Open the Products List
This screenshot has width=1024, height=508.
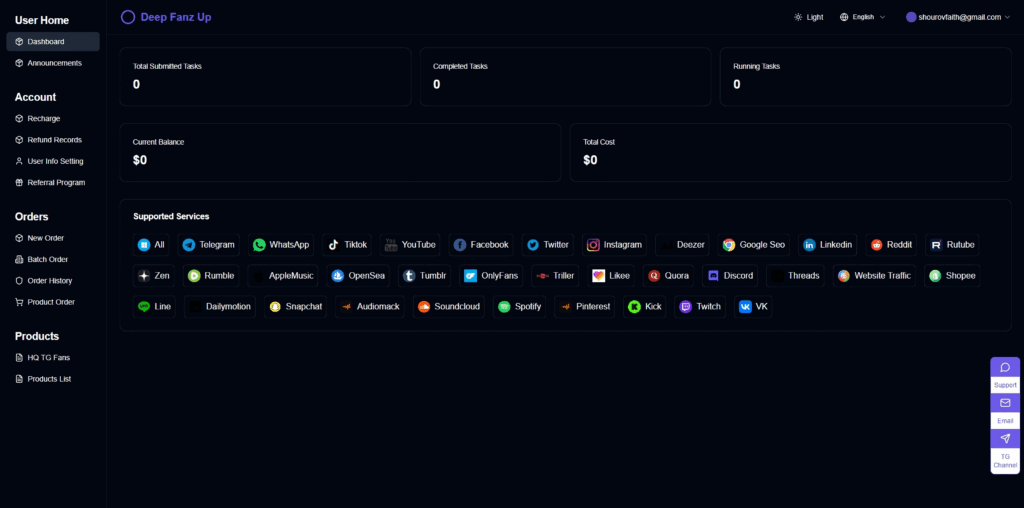coord(53,379)
